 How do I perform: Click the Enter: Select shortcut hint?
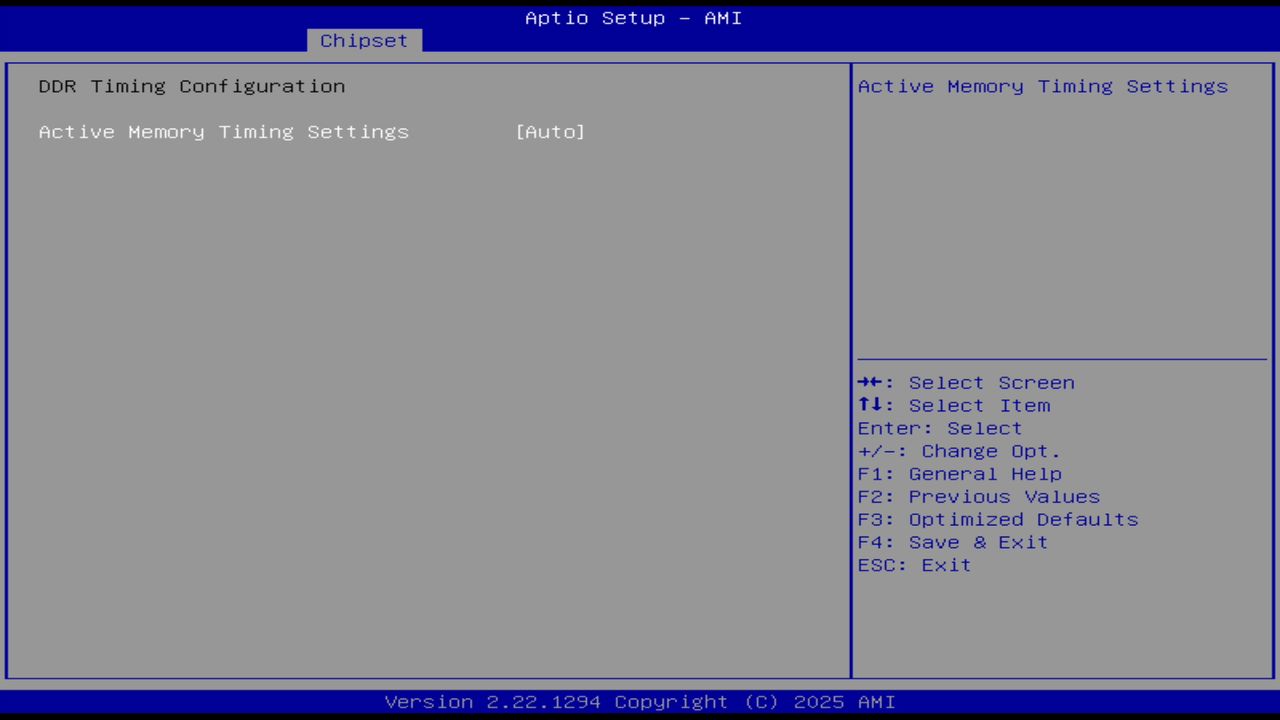click(x=939, y=428)
